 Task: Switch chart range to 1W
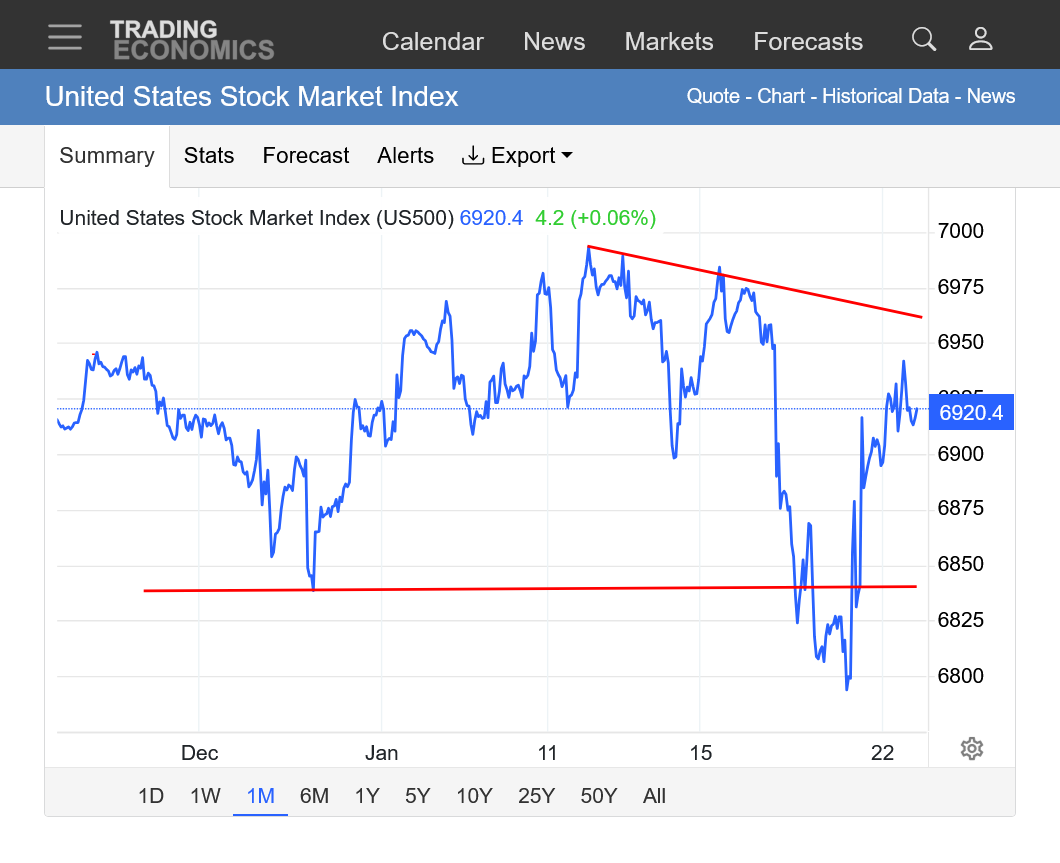205,796
